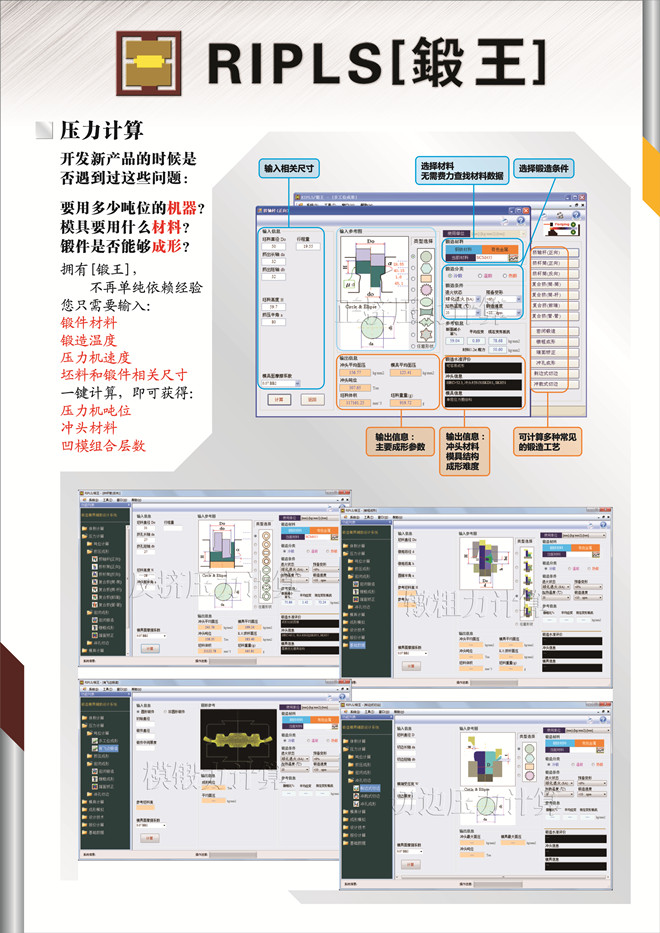
Task: Click progress bar in upsetting window status bar
Action: (494, 681)
